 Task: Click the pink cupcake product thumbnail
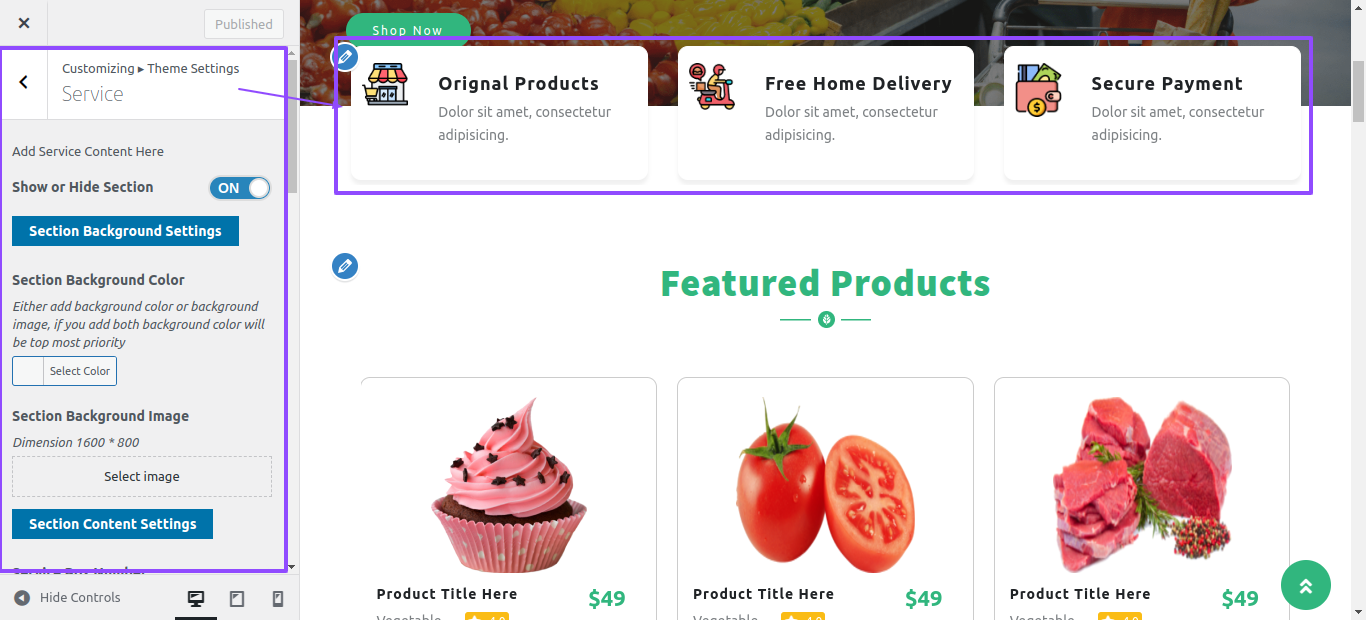[508, 485]
